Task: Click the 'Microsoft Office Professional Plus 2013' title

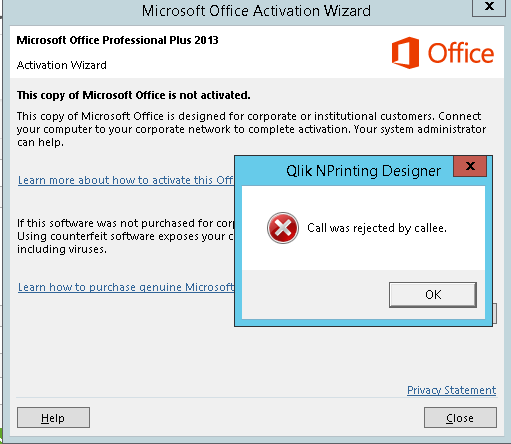Action: pyautogui.click(x=117, y=40)
